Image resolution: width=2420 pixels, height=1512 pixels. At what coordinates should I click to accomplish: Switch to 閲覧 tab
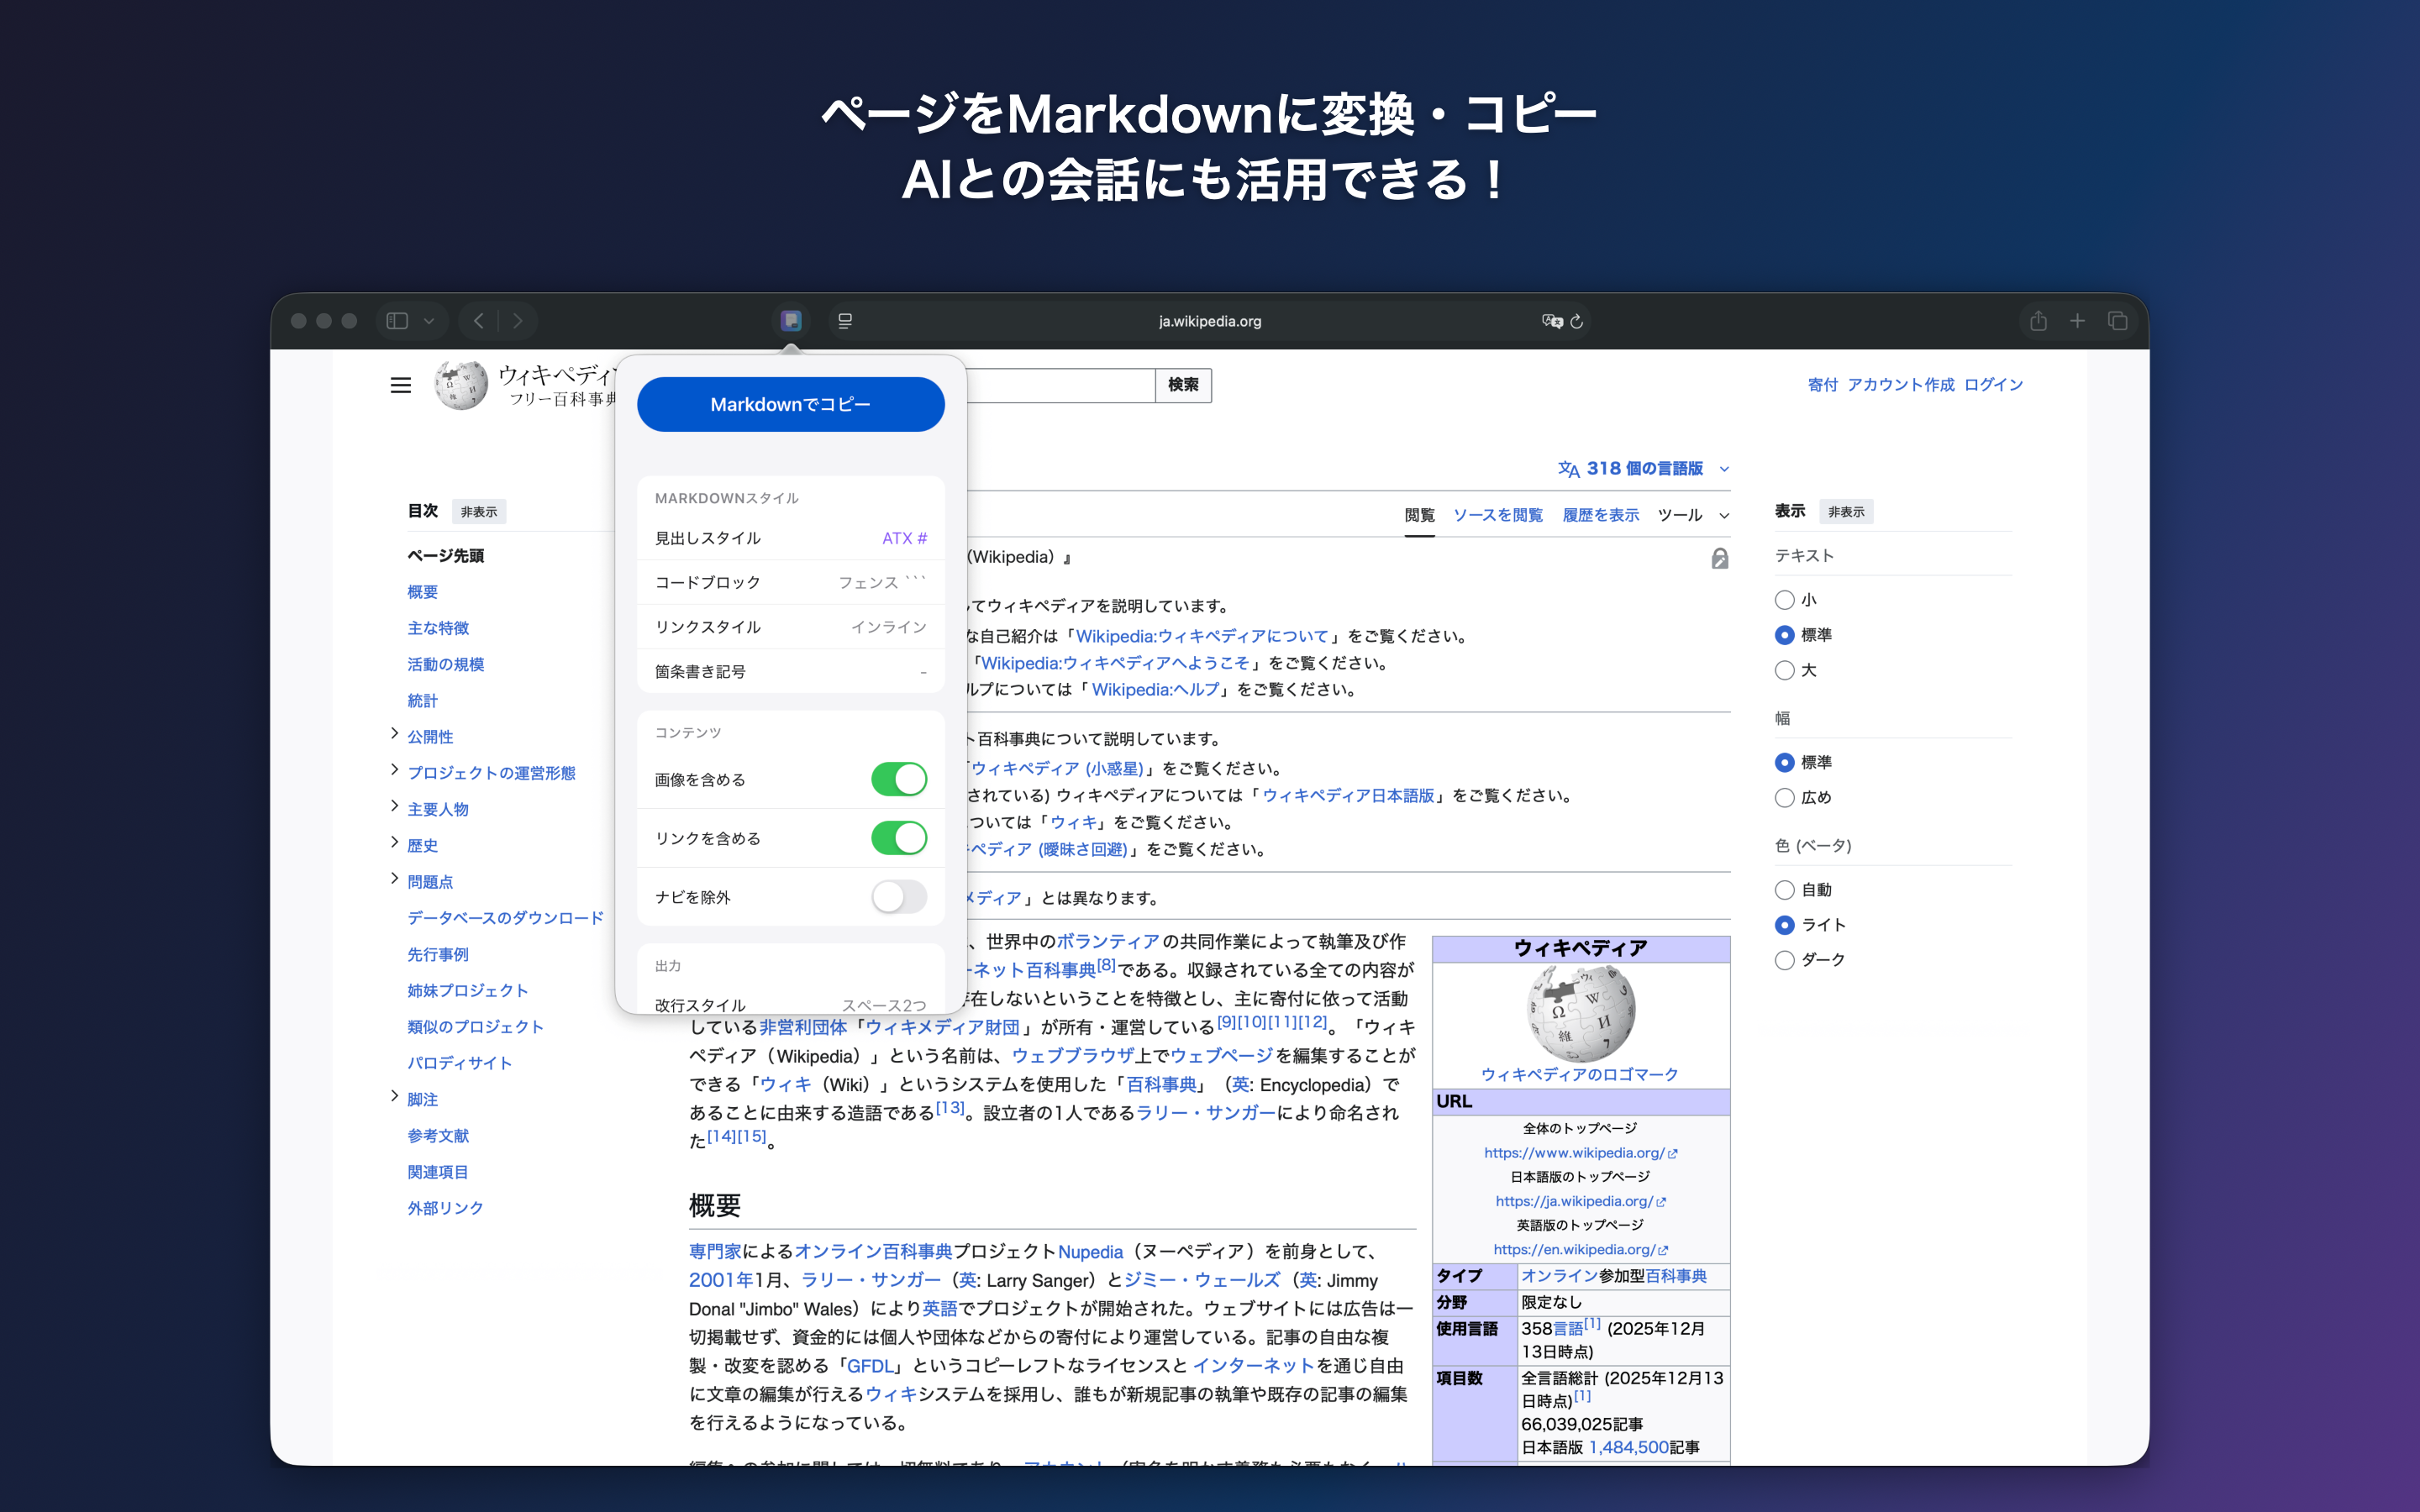(1419, 515)
